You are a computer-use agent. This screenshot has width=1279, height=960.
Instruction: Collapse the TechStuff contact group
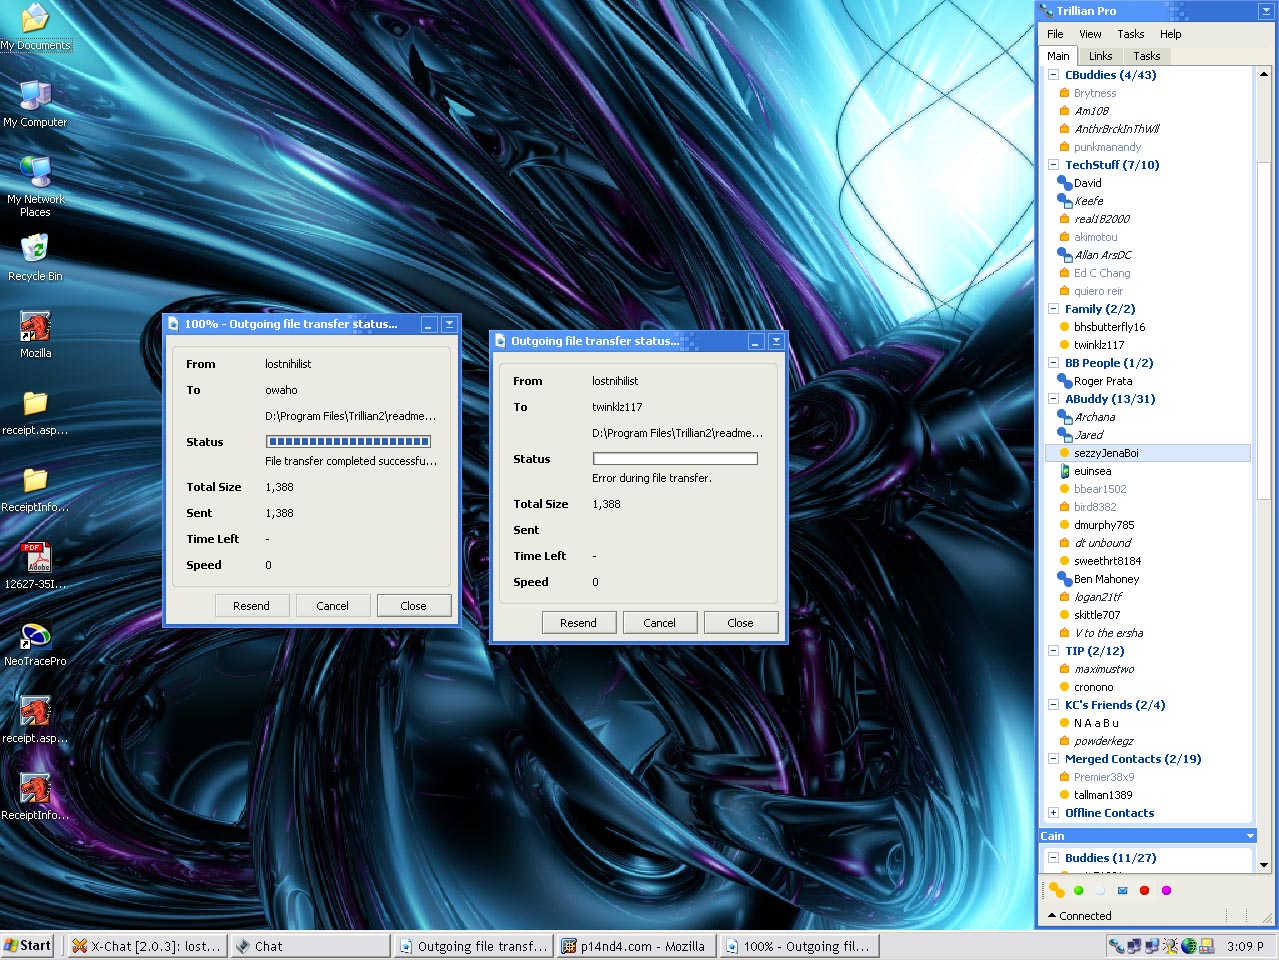pyautogui.click(x=1053, y=165)
